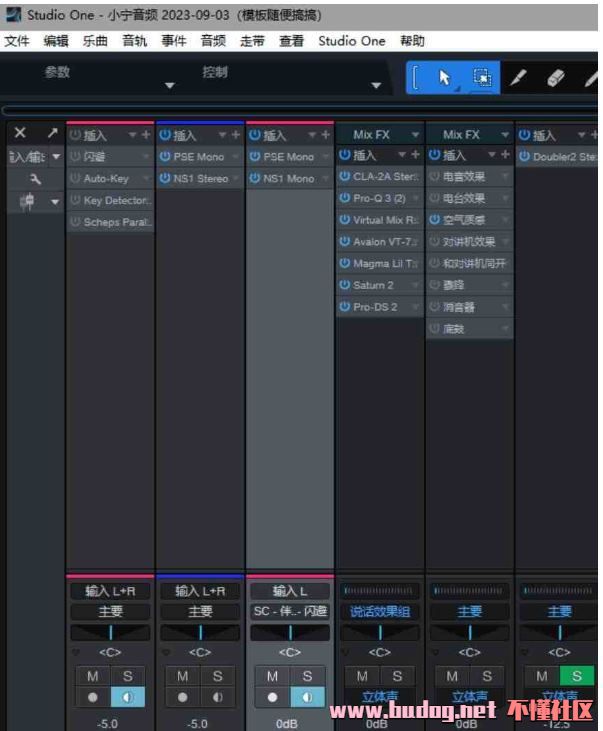Click the pan slider on the 输入 L channel
The height and width of the screenshot is (731, 603).
point(290,633)
